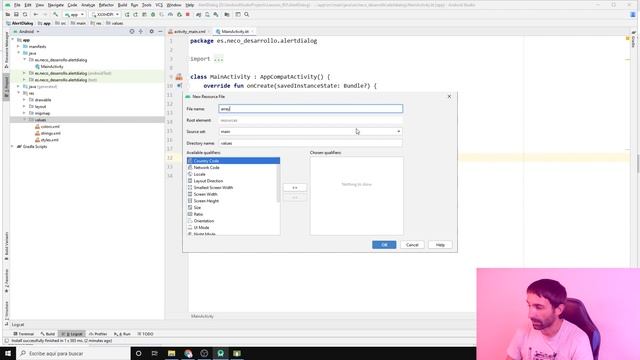Select MainActivity in project tree
This screenshot has width=640, height=360.
click(x=49, y=67)
